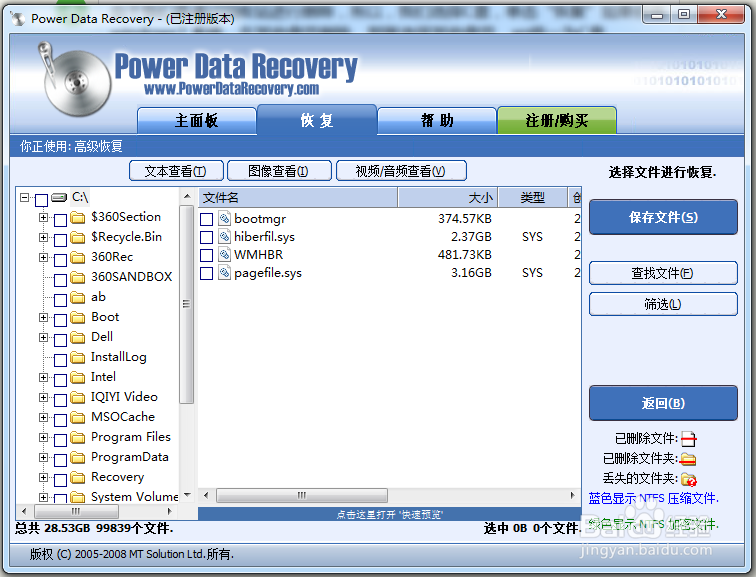
Task: Check the hiberfil.sys file checkbox
Action: (206, 237)
